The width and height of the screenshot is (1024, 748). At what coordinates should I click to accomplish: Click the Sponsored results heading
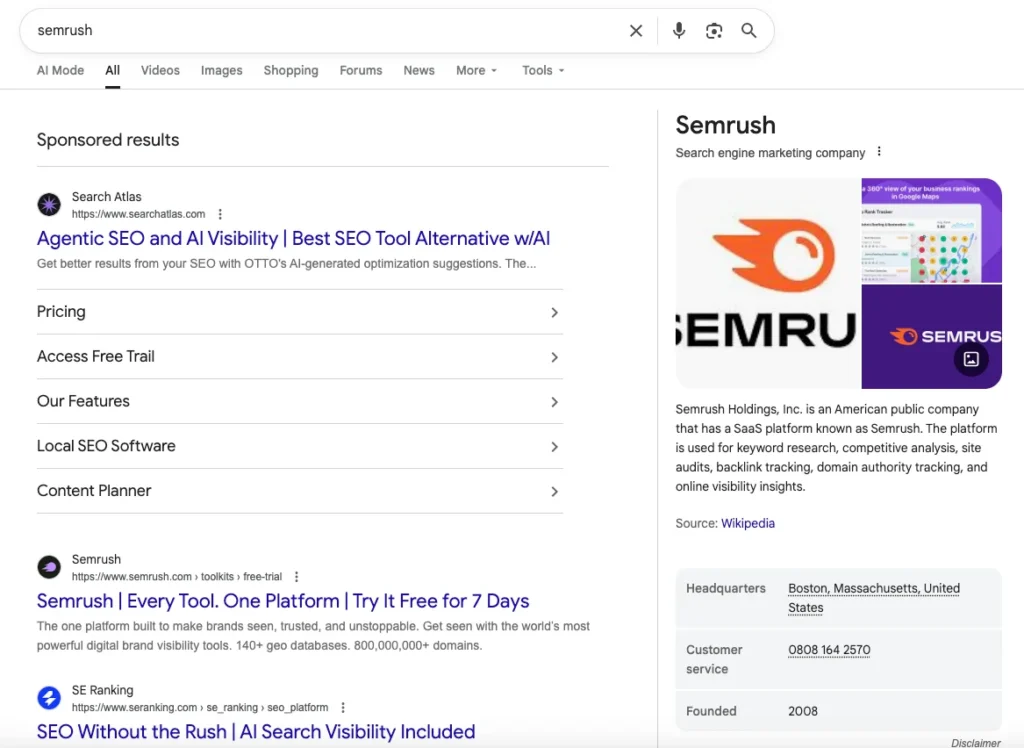coord(108,140)
